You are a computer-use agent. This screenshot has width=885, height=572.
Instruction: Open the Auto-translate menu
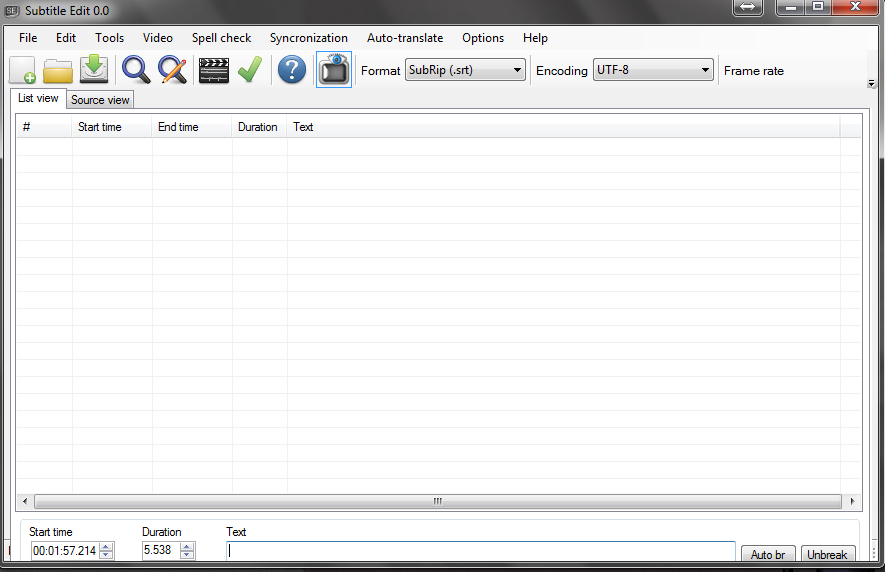405,38
